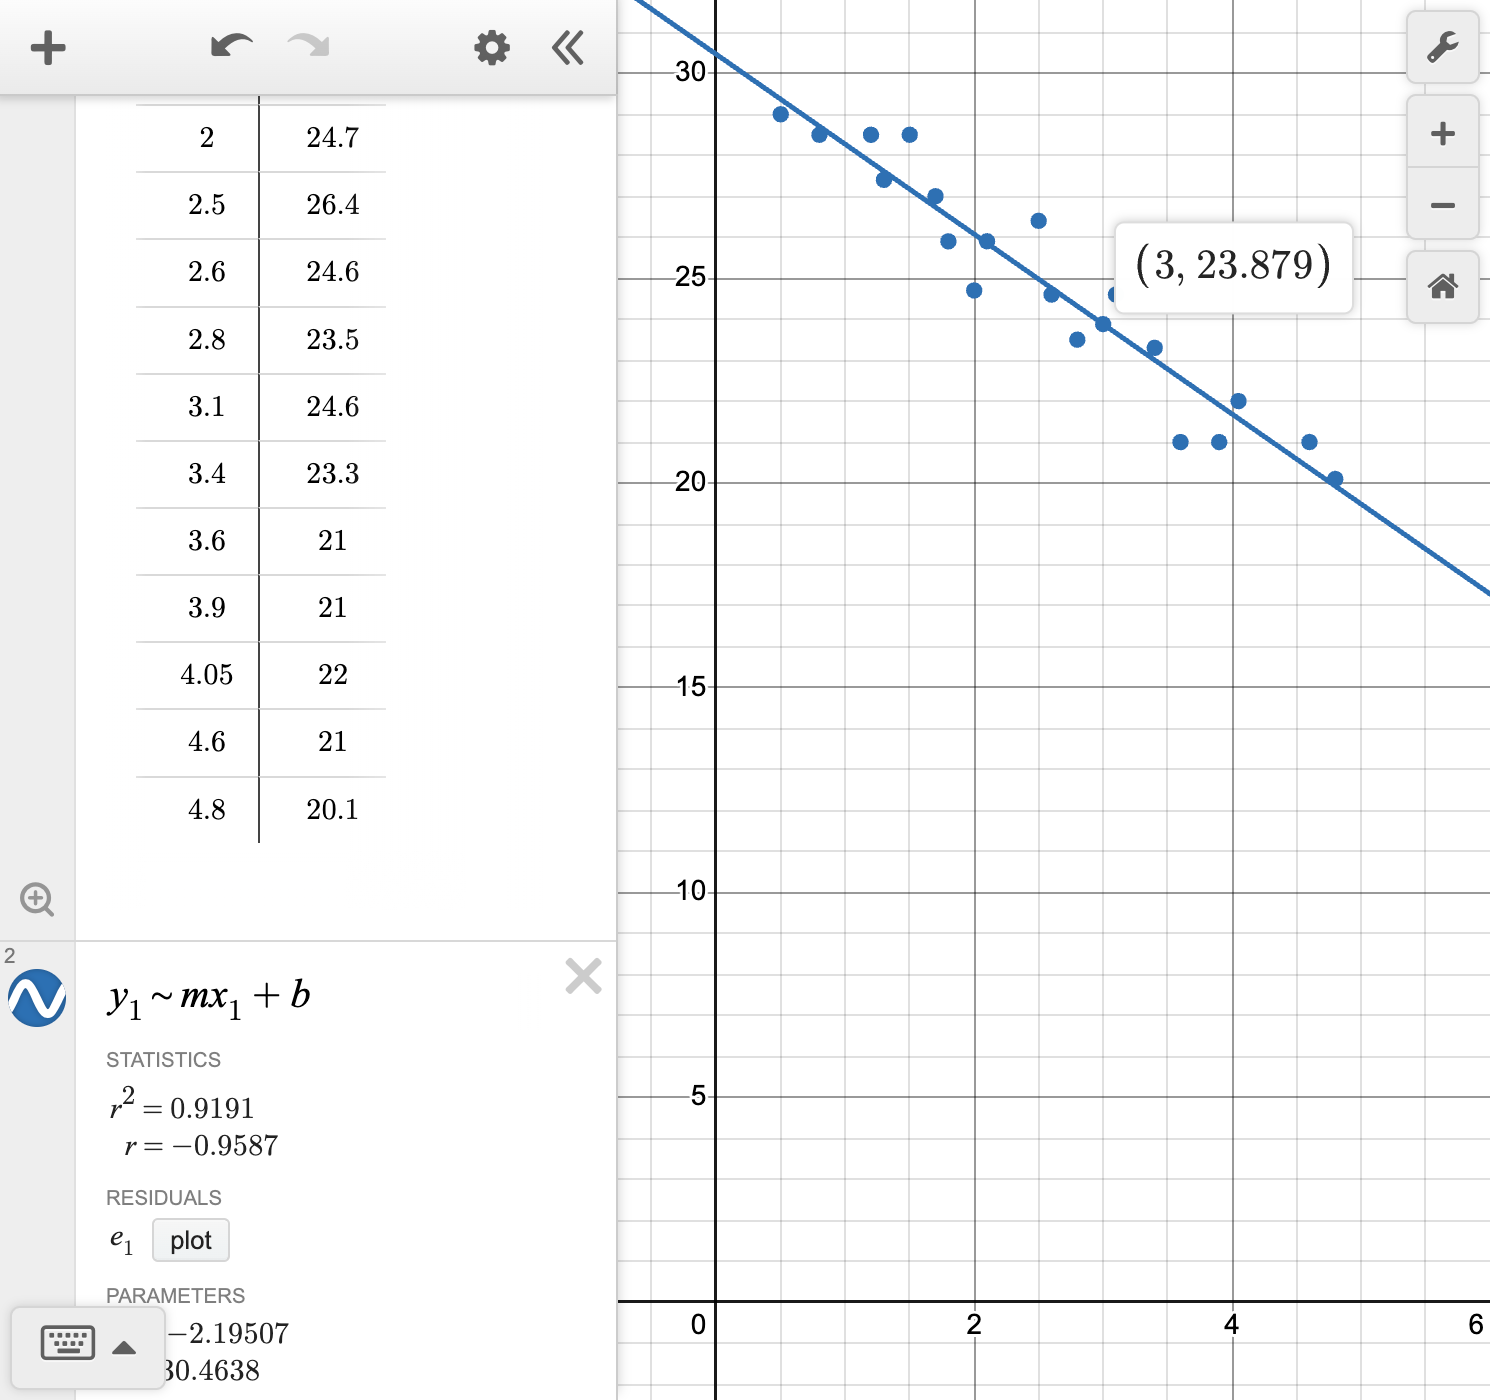Return to default viewport with home icon
The image size is (1490, 1400).
[x=1442, y=287]
